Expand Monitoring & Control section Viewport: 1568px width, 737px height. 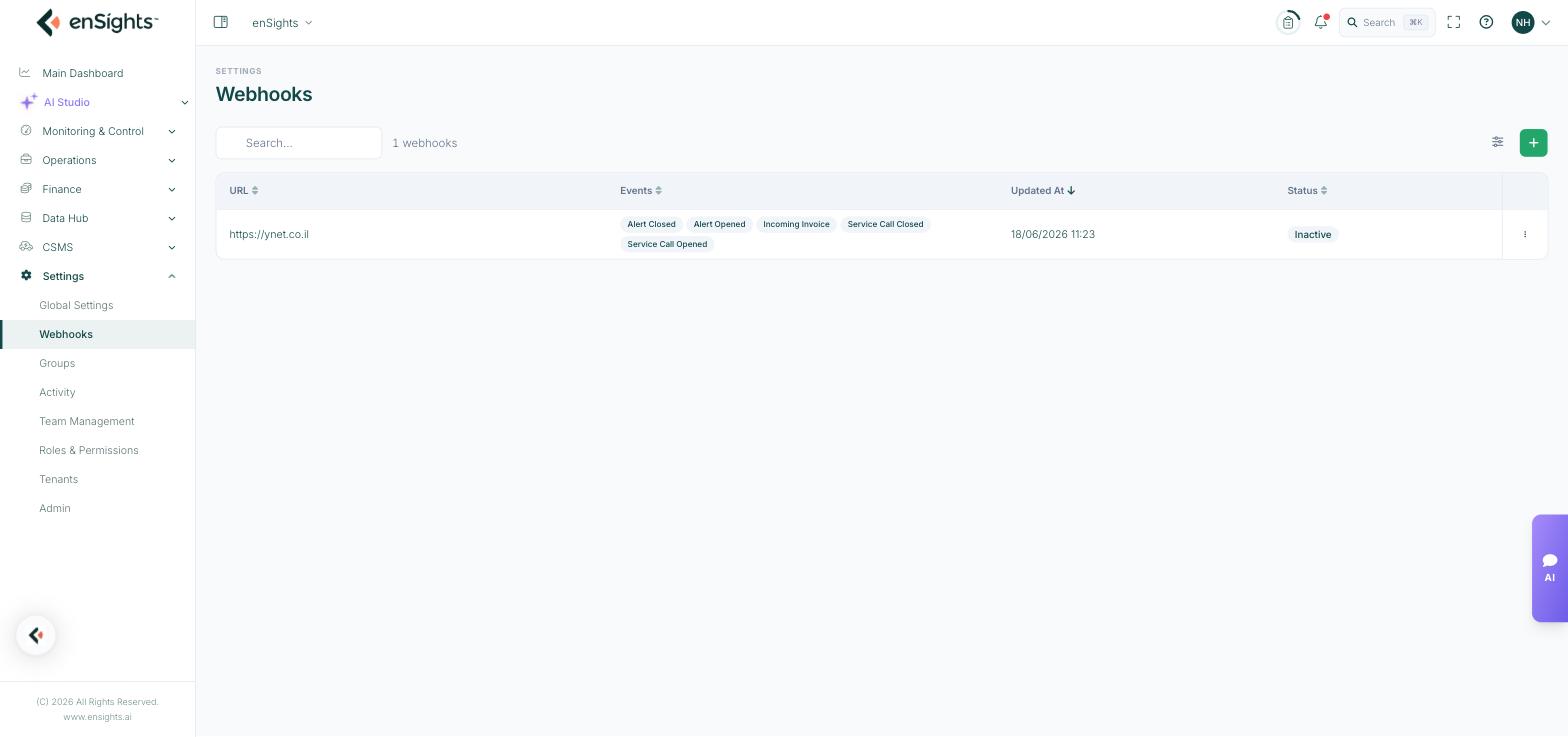pos(172,131)
